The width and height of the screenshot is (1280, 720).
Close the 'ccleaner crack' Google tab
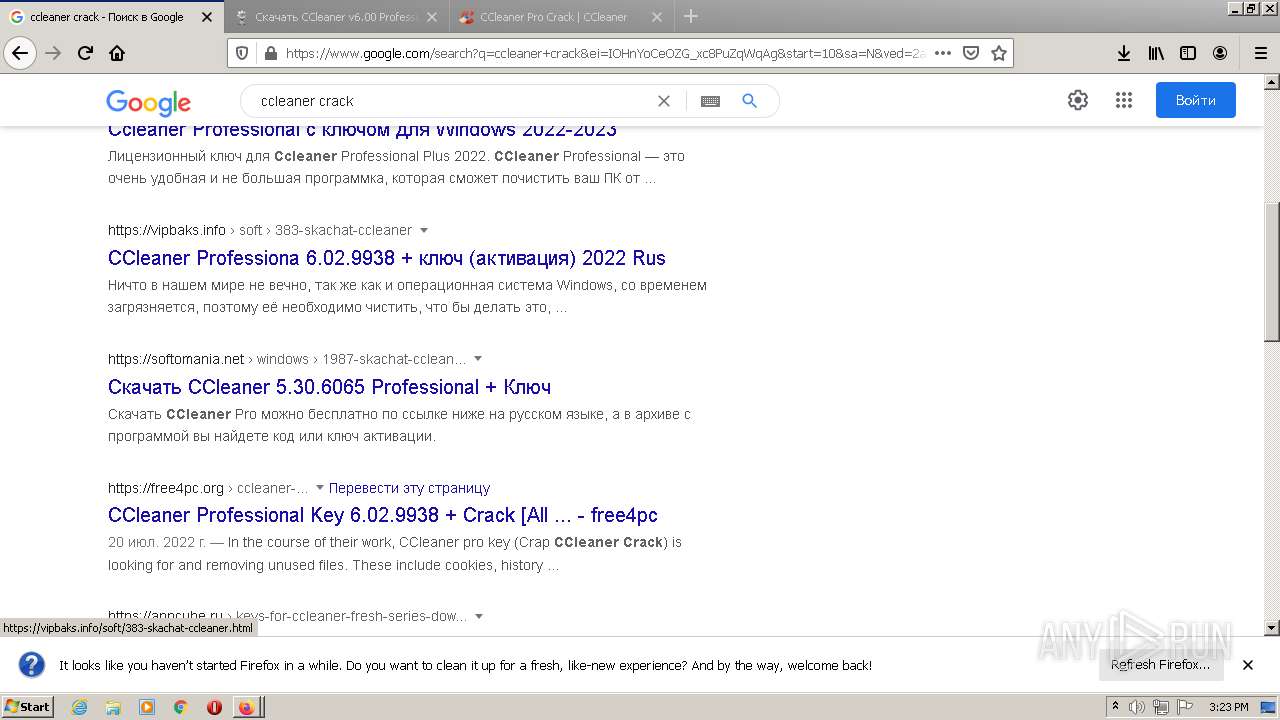[207, 17]
